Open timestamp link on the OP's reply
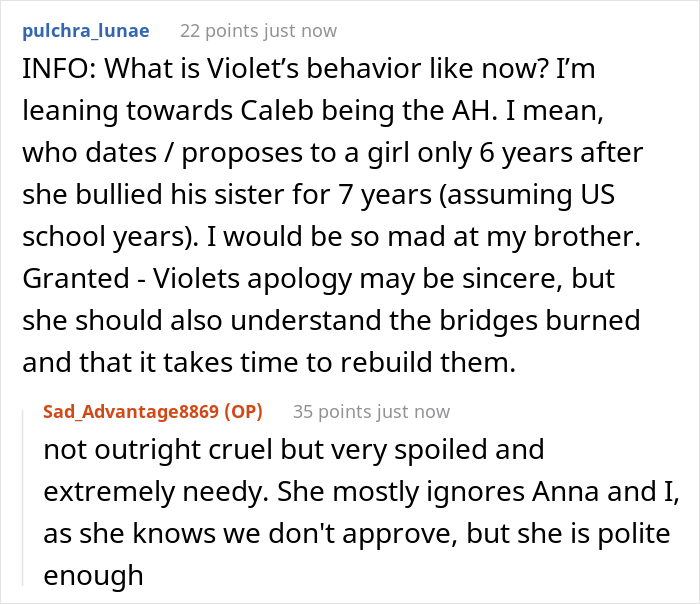This screenshot has width=700, height=604. (413, 411)
